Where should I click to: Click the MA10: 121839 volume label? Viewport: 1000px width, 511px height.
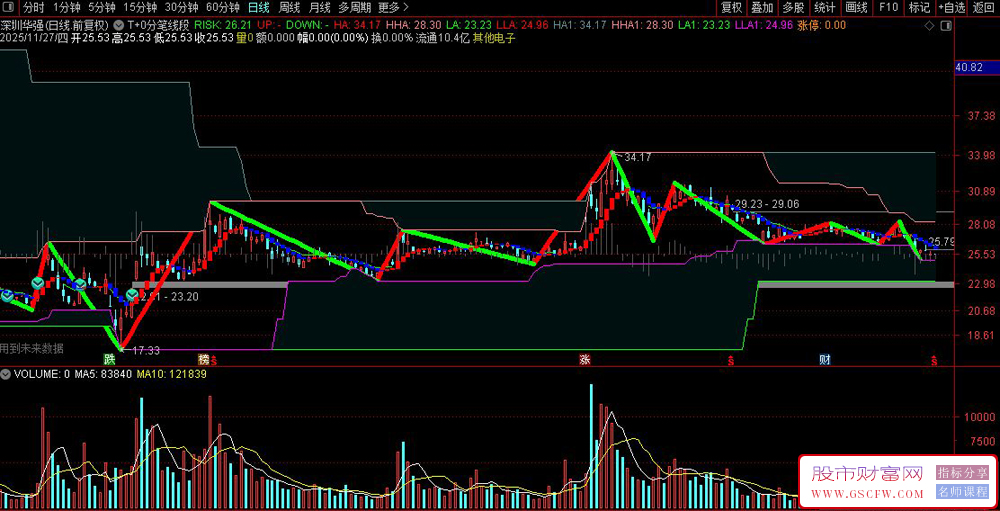point(172,374)
